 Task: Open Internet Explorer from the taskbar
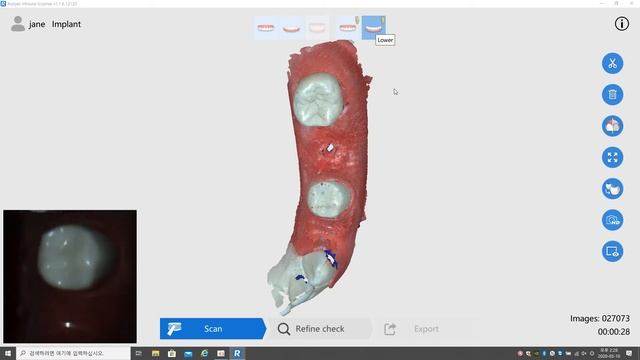pos(204,353)
